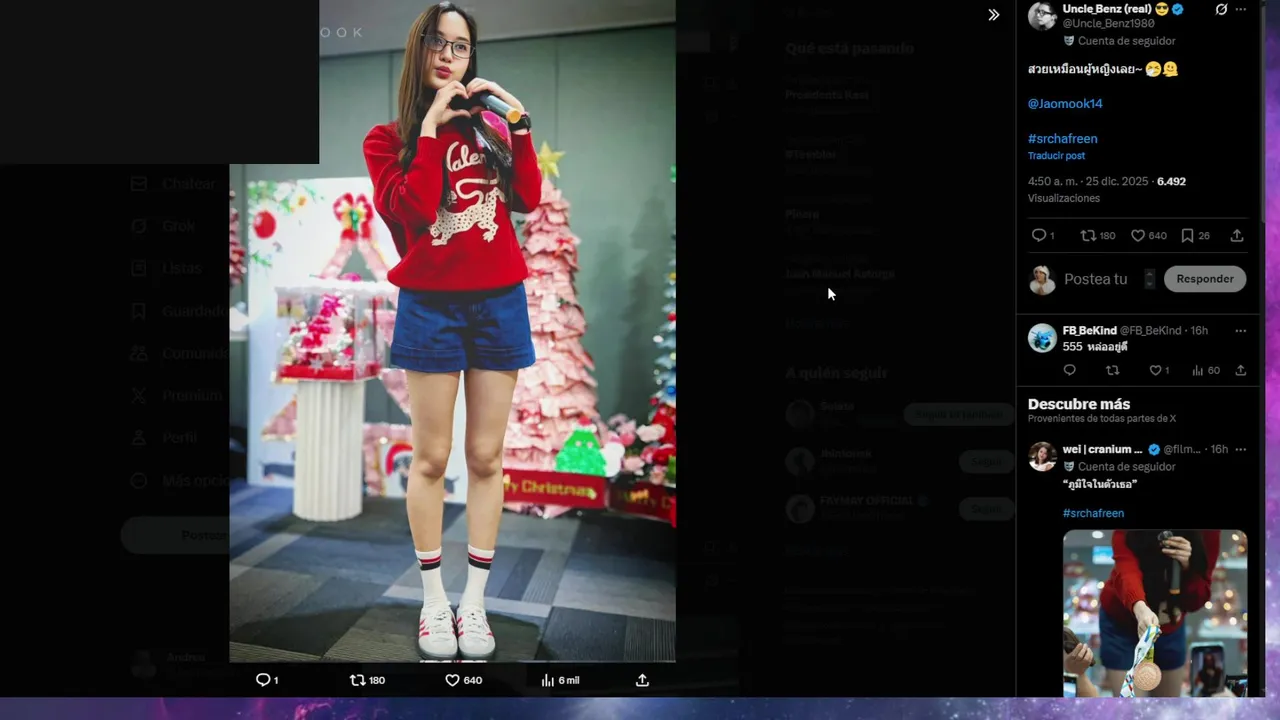Share FB_BeKind comment
The image size is (1280, 720).
(1241, 370)
